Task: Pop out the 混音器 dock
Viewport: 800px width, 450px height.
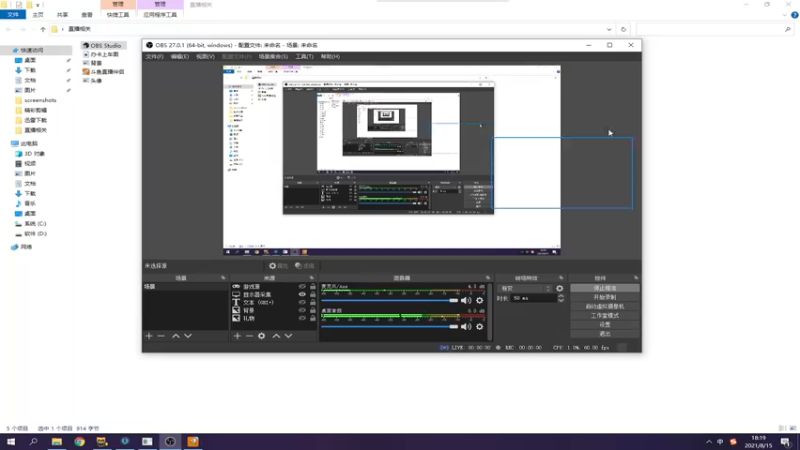Action: (488, 278)
